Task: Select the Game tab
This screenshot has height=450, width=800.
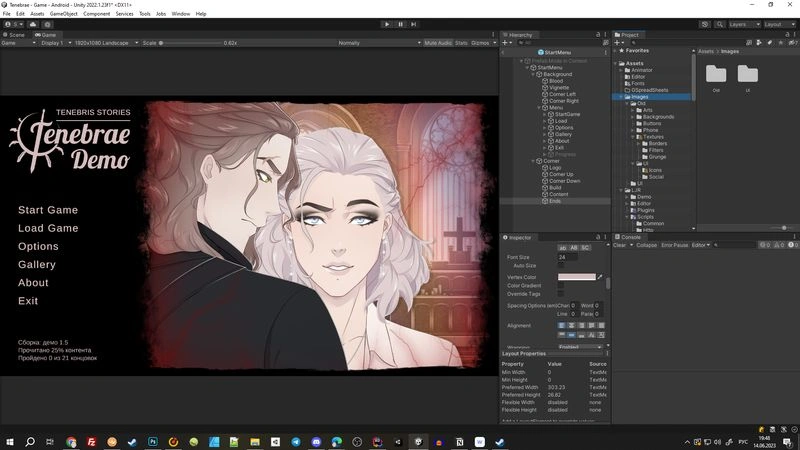Action: point(45,35)
